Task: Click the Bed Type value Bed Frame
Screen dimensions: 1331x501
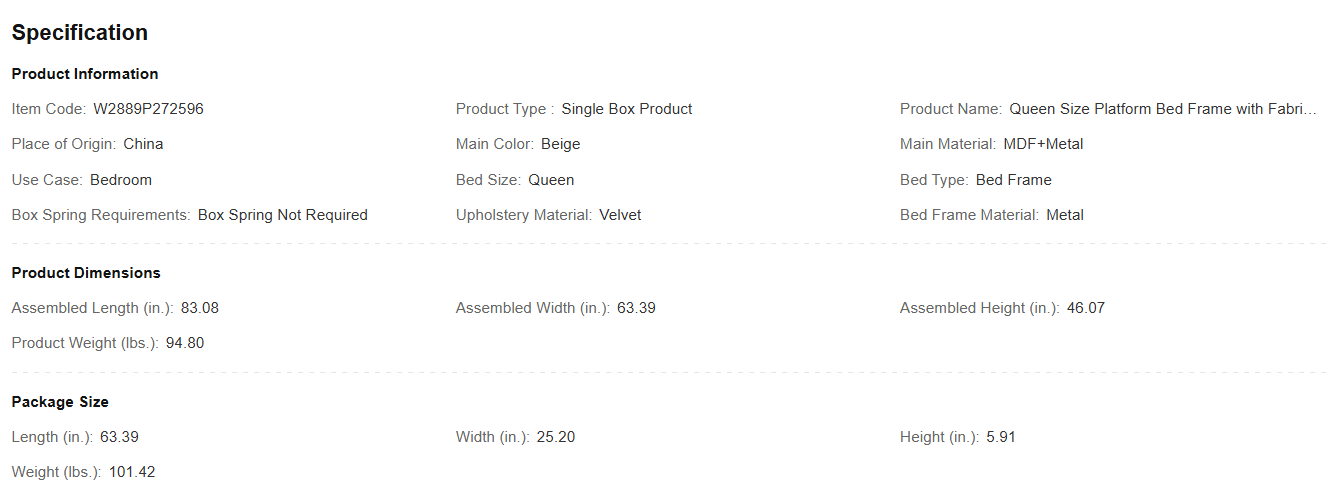Action: pyautogui.click(x=1013, y=180)
